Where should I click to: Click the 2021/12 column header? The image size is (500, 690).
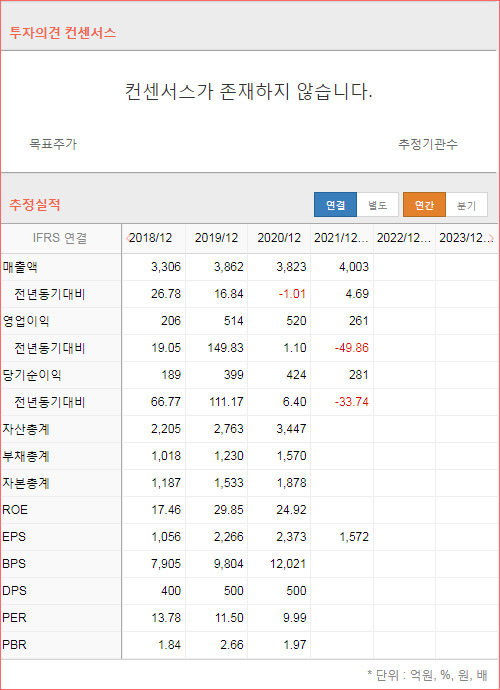coord(341,238)
